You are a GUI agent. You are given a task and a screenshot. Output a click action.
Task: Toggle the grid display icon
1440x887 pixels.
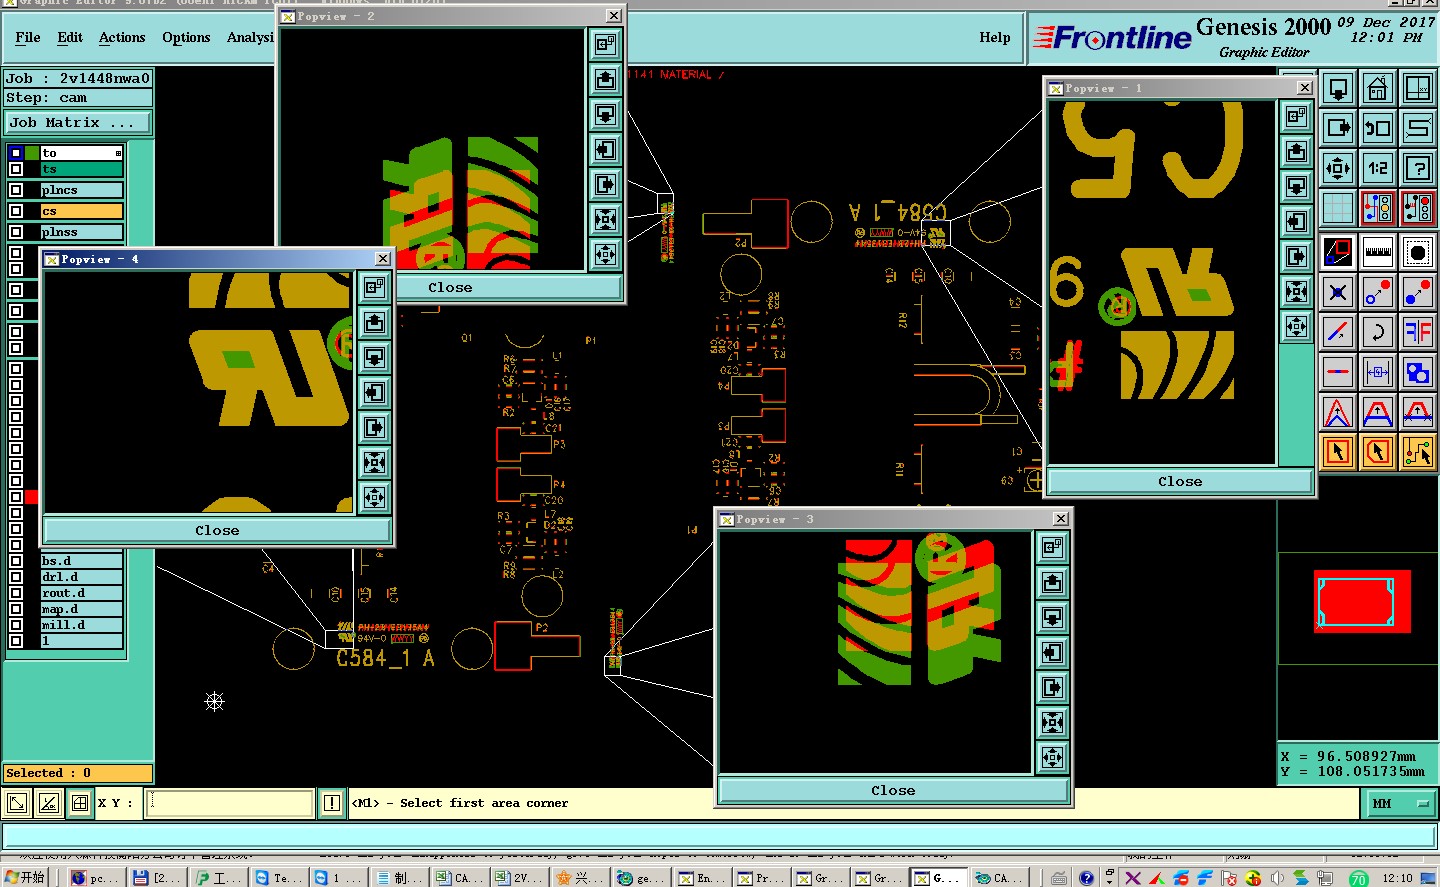(1337, 208)
